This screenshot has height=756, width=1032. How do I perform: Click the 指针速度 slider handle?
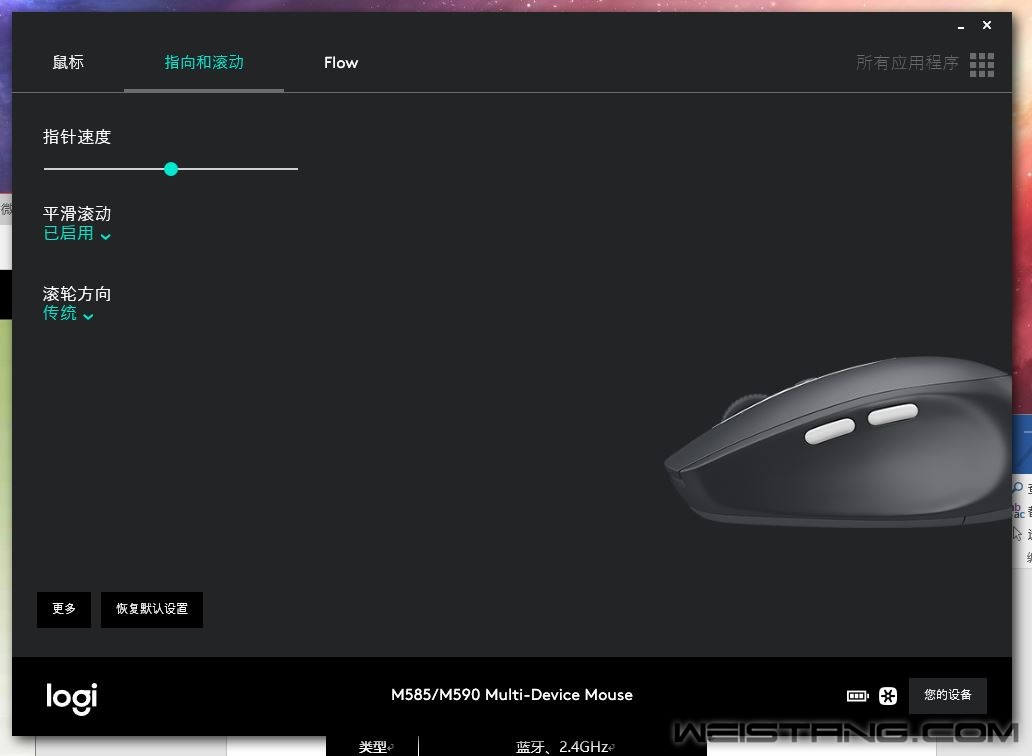coord(171,169)
